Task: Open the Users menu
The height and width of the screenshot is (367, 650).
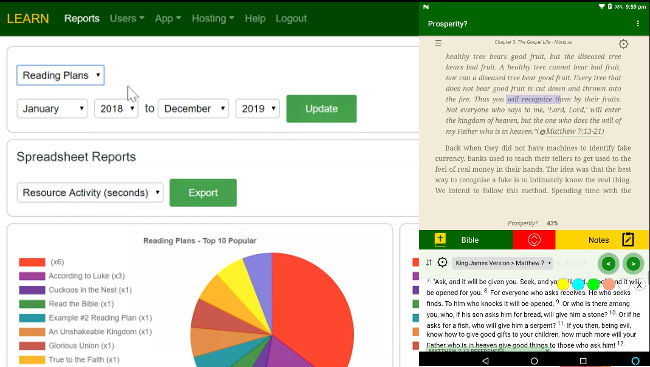Action: [127, 18]
